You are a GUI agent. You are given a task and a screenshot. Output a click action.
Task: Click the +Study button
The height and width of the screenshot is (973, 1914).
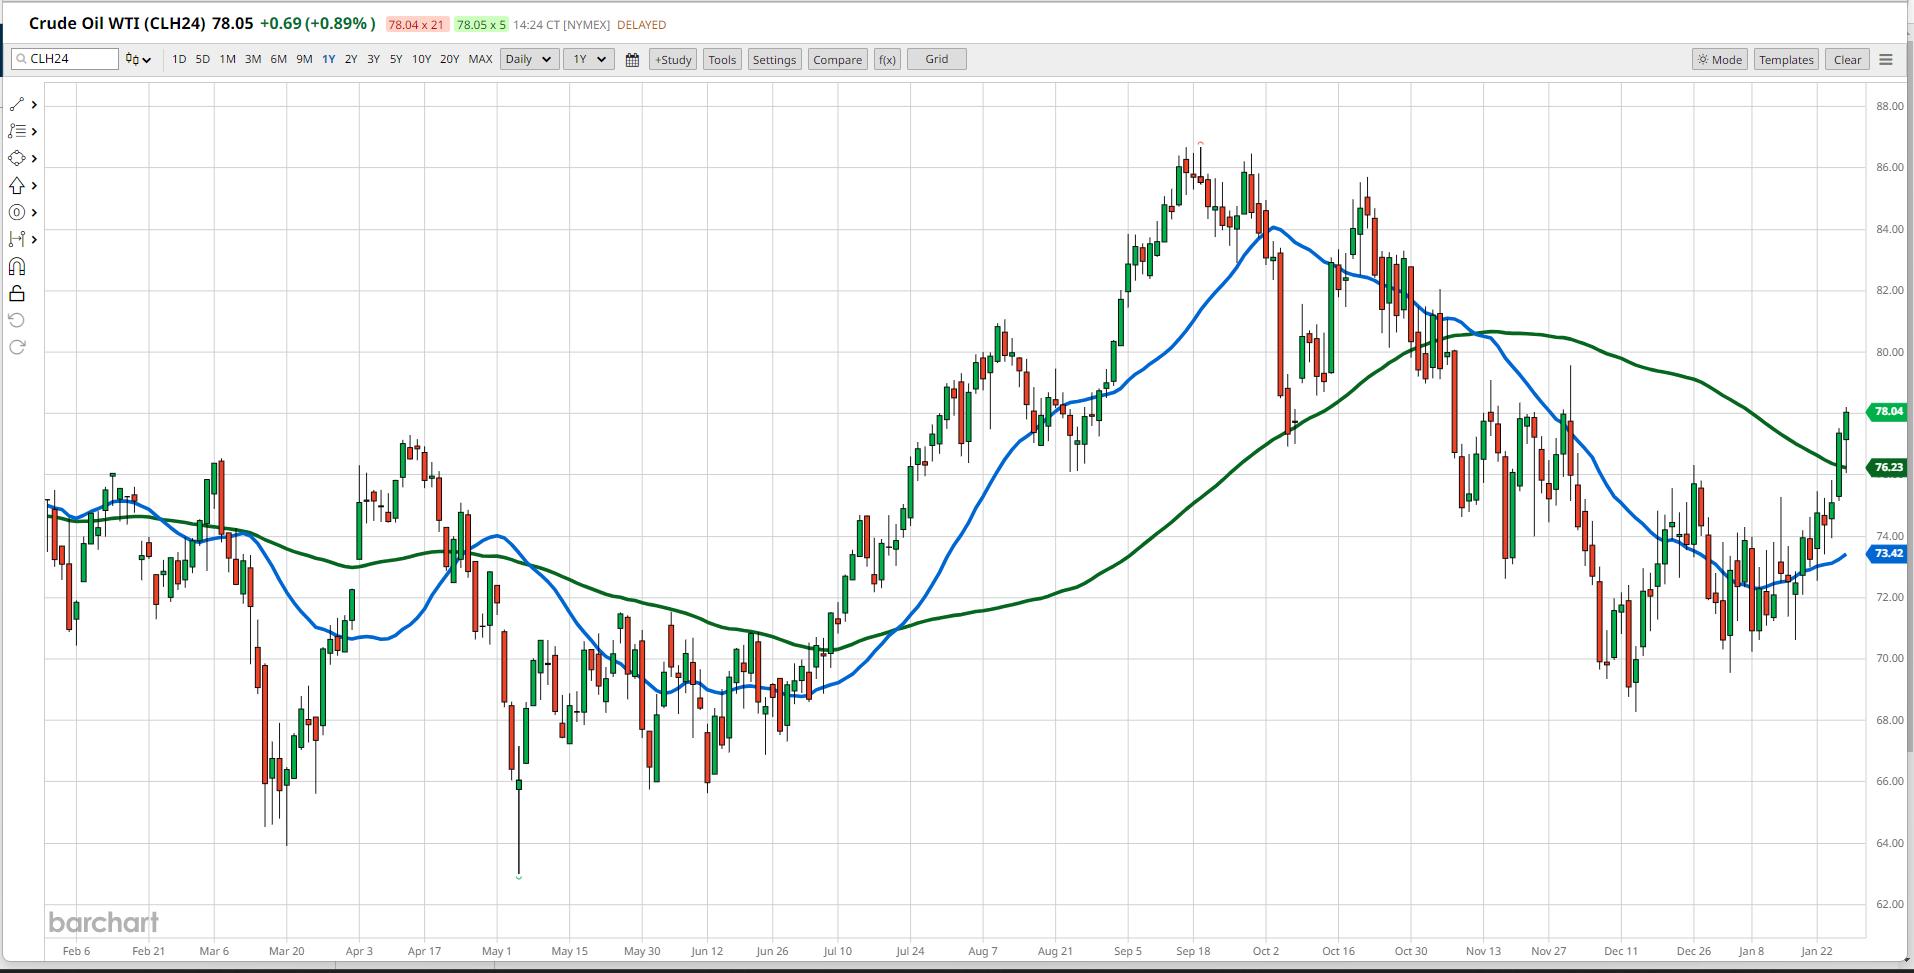(x=673, y=60)
